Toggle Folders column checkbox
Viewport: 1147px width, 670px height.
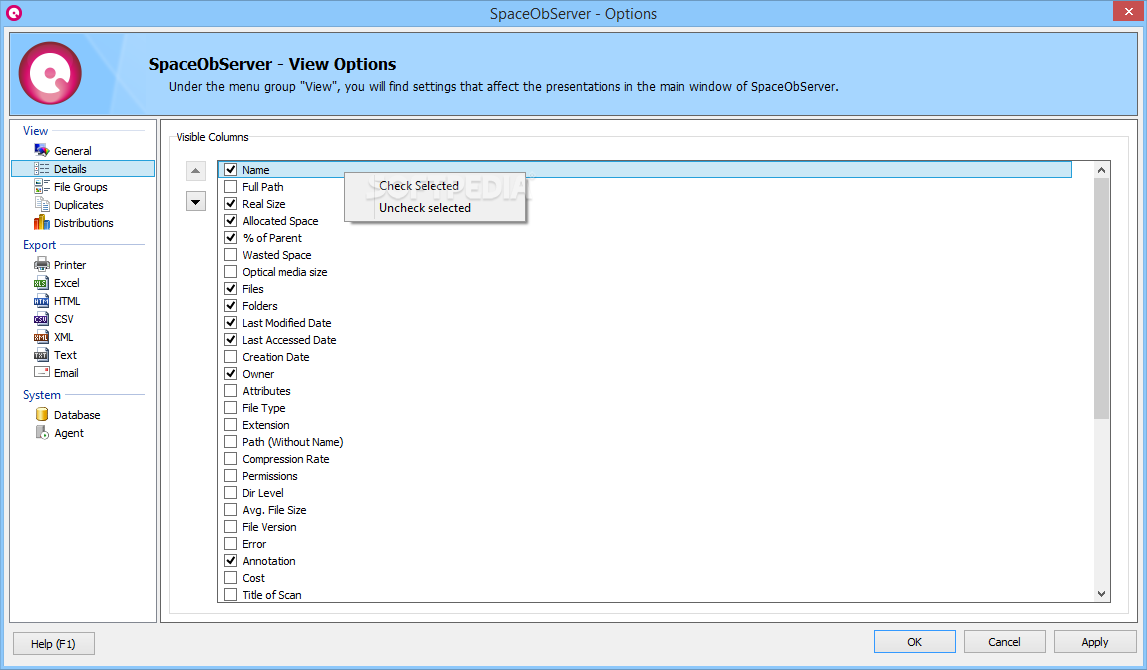coord(230,306)
